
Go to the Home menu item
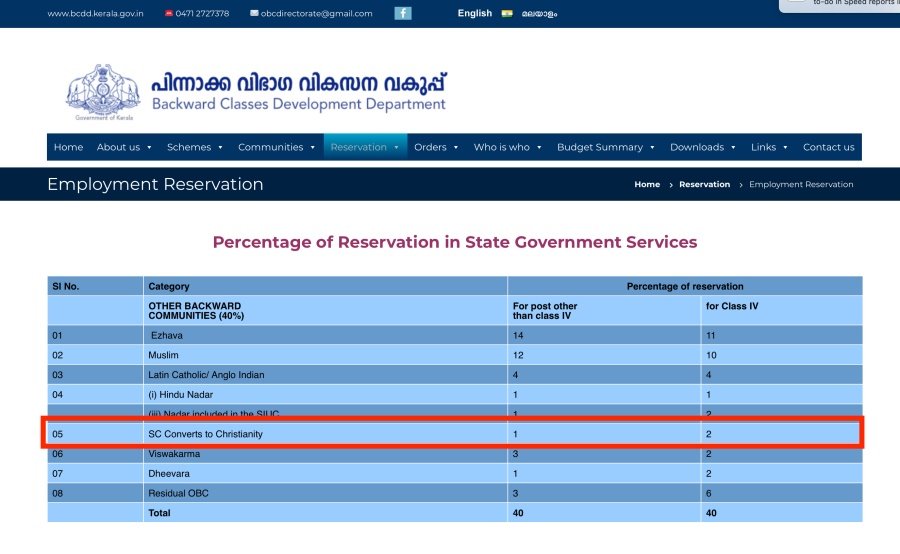pyautogui.click(x=68, y=147)
